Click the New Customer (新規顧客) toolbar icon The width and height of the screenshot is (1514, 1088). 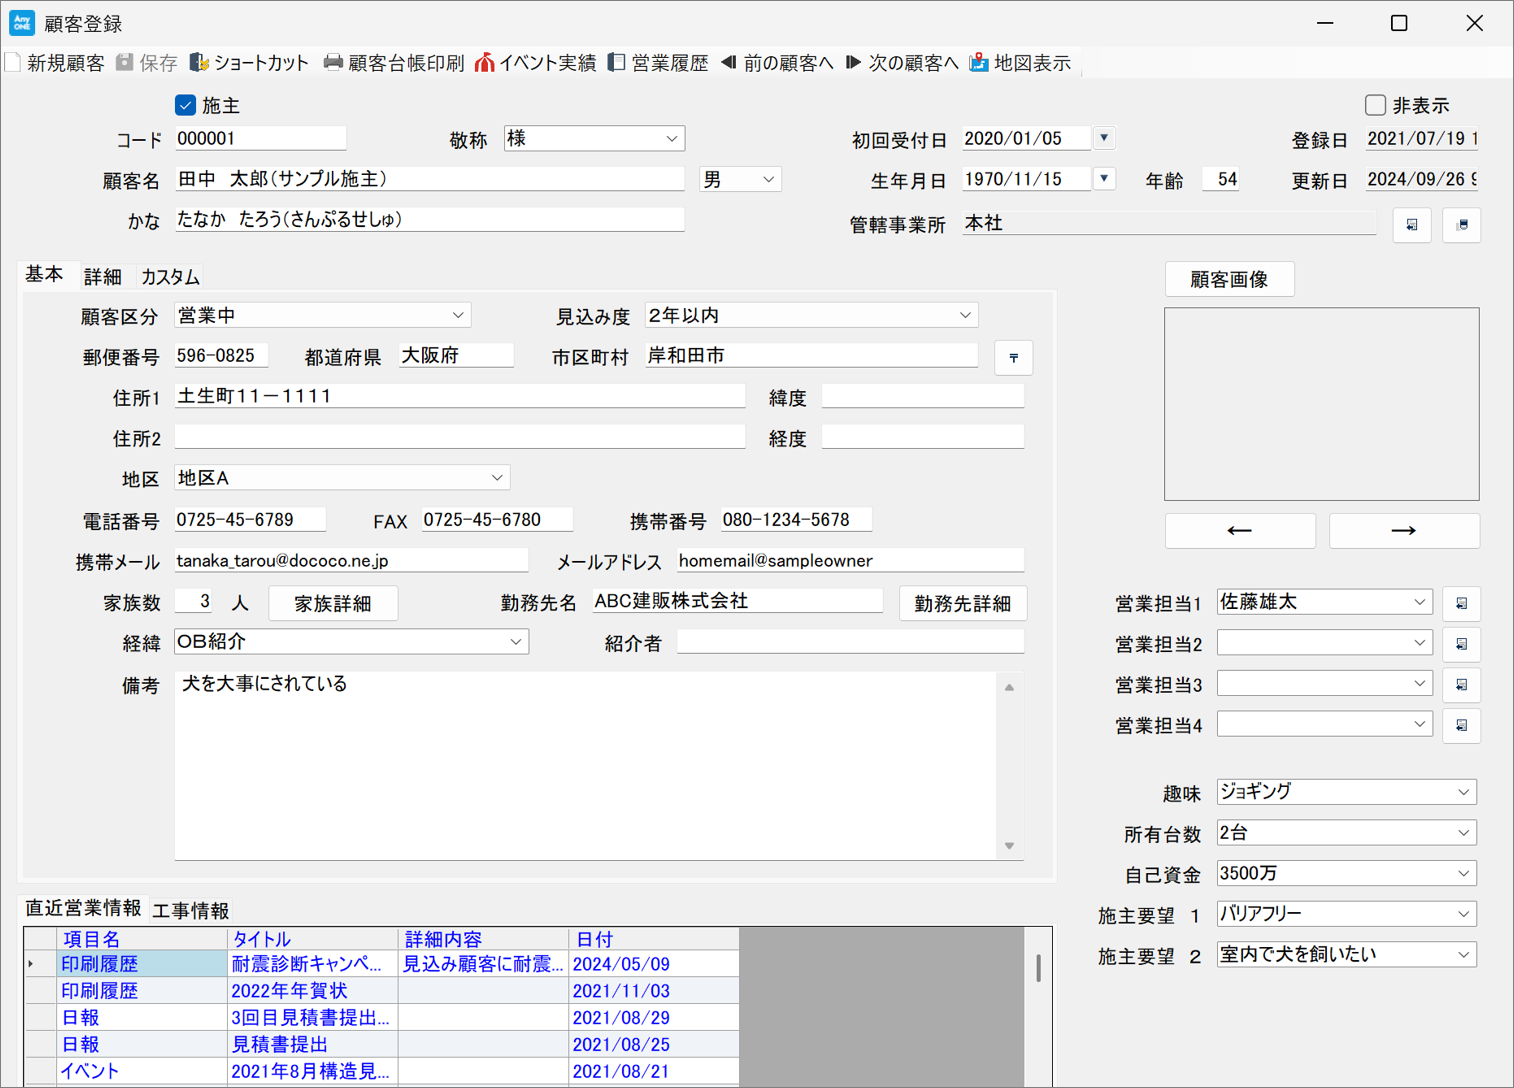pos(14,63)
